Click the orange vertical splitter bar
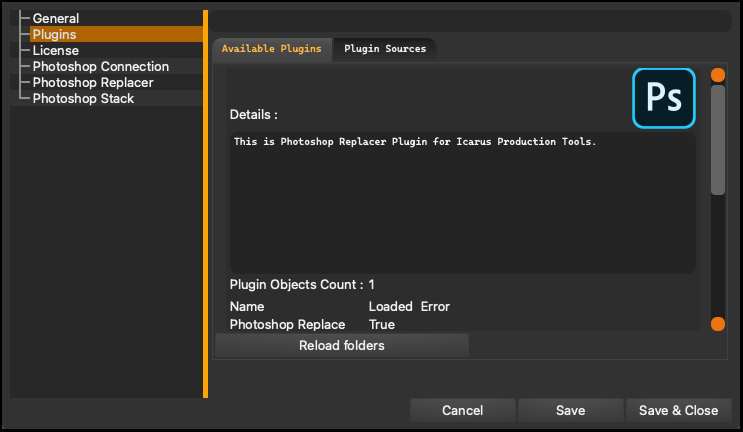 tap(205, 204)
